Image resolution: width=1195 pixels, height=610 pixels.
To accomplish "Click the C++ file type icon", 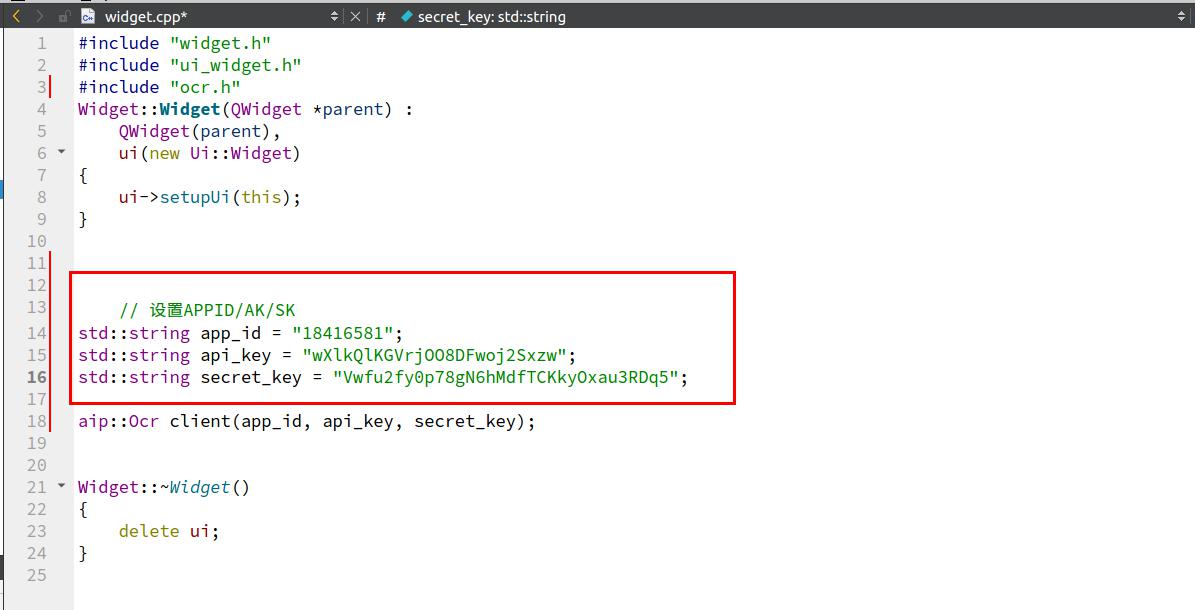I will pyautogui.click(x=88, y=16).
